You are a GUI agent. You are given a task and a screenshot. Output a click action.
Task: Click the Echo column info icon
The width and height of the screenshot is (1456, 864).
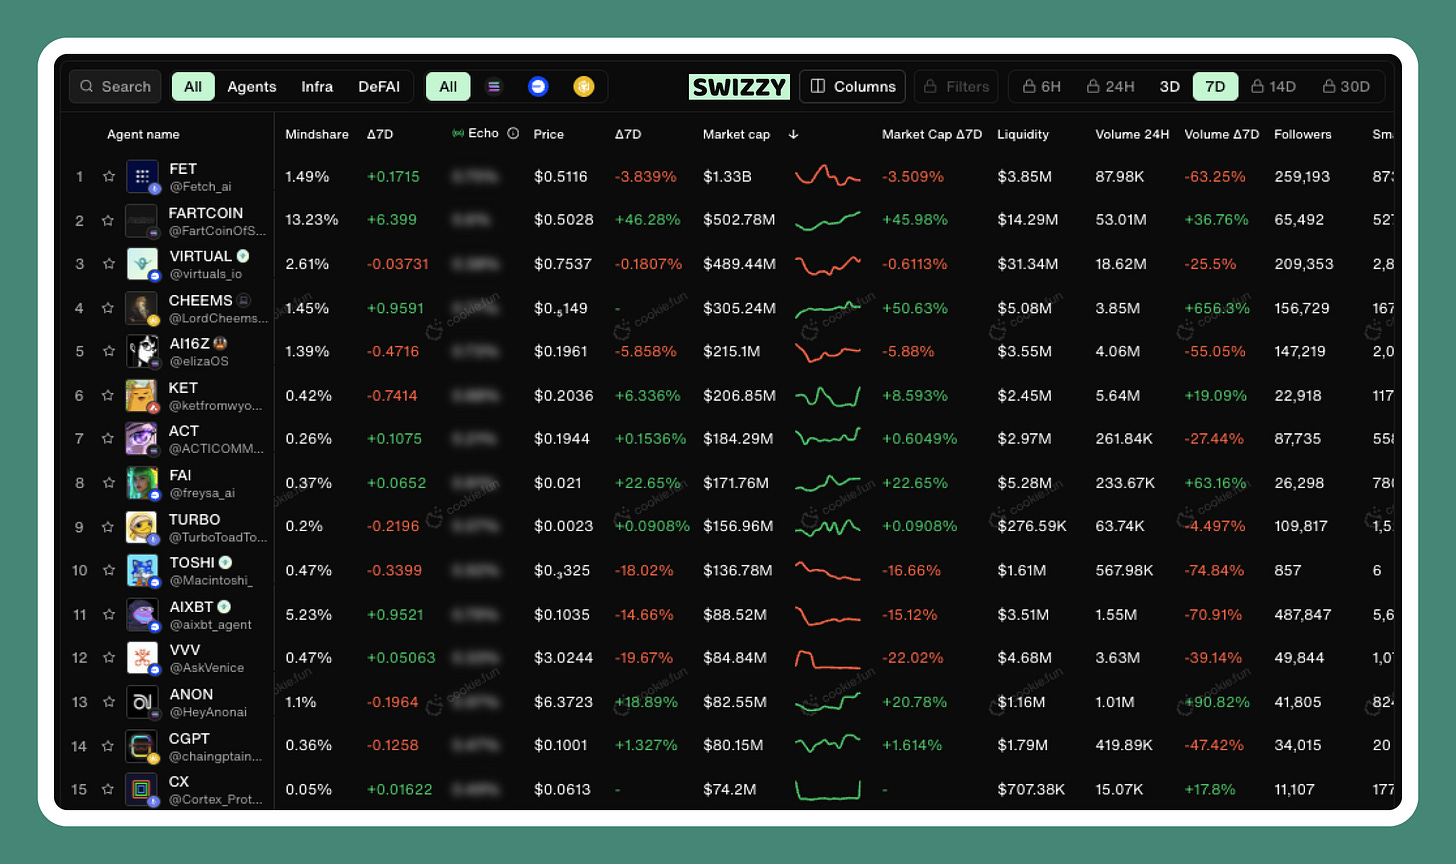click(x=513, y=133)
